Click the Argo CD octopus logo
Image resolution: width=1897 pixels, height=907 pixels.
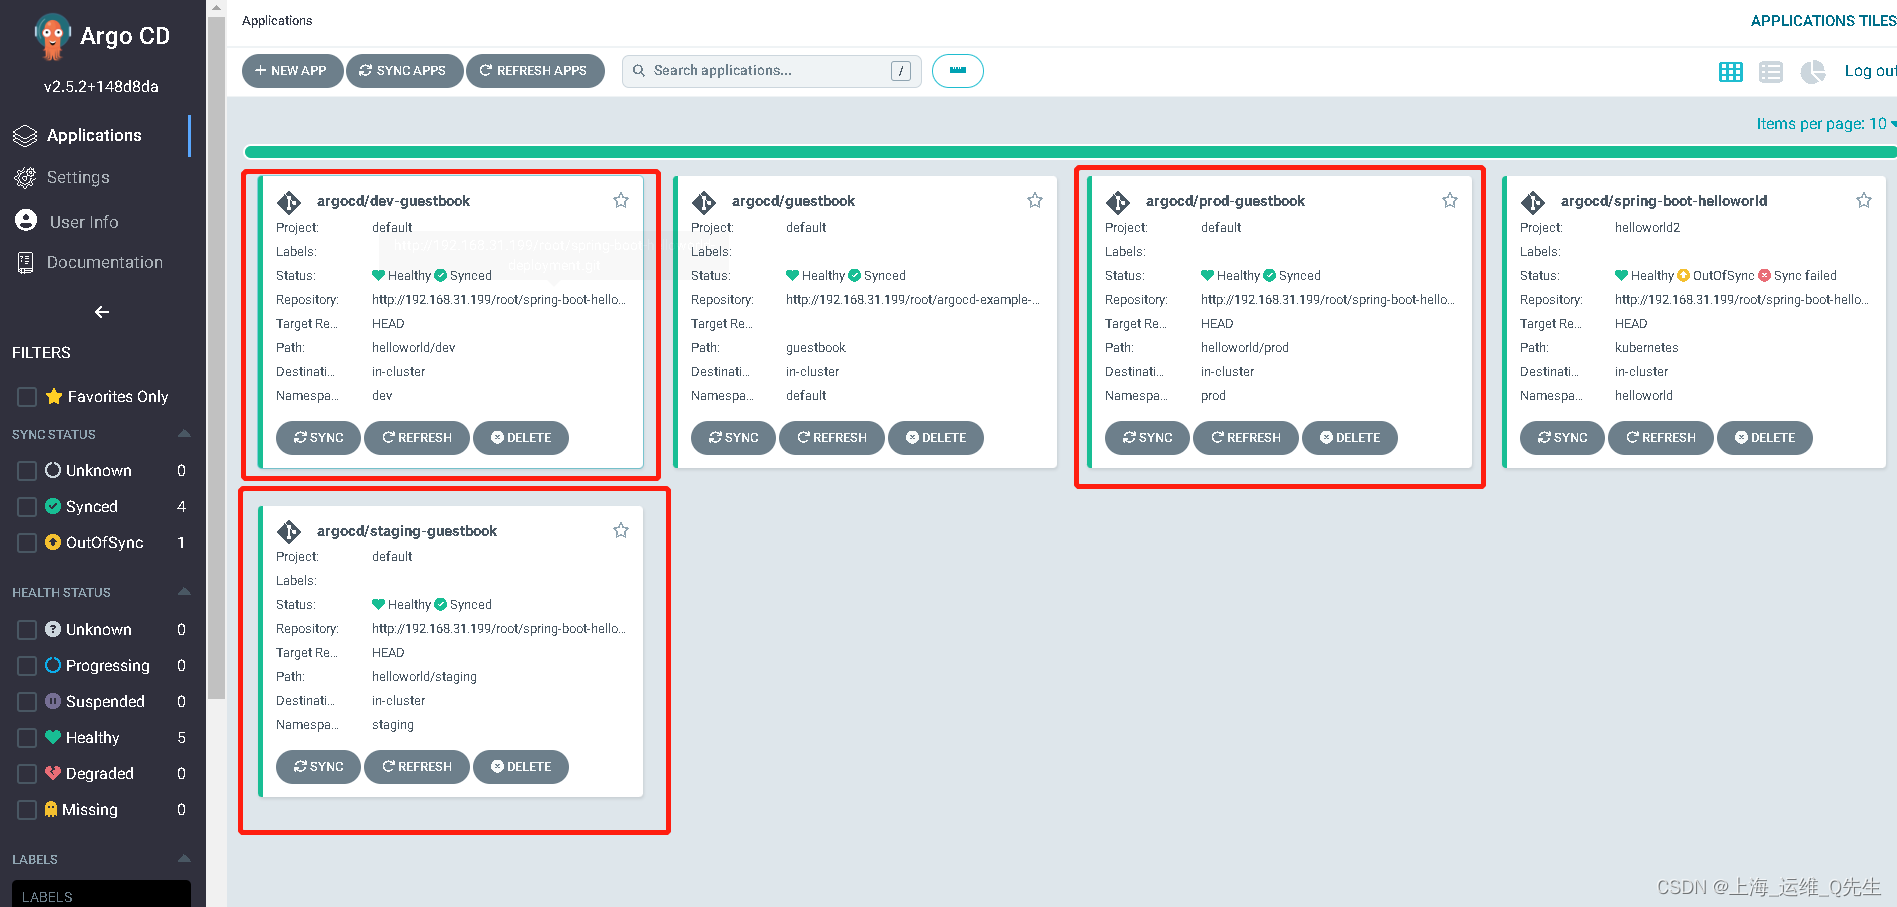52,37
